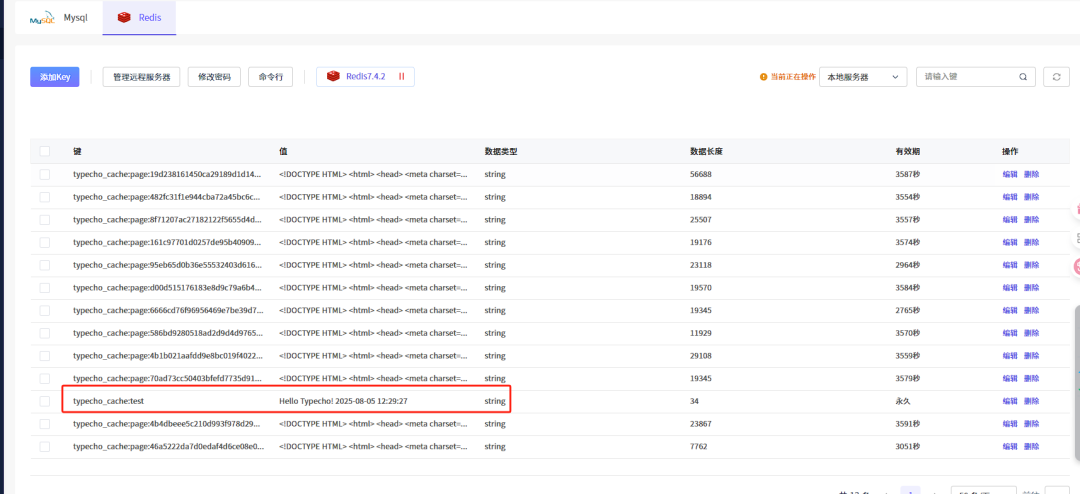1080x494 pixels.
Task: Click the 值 column header
Action: (283, 151)
